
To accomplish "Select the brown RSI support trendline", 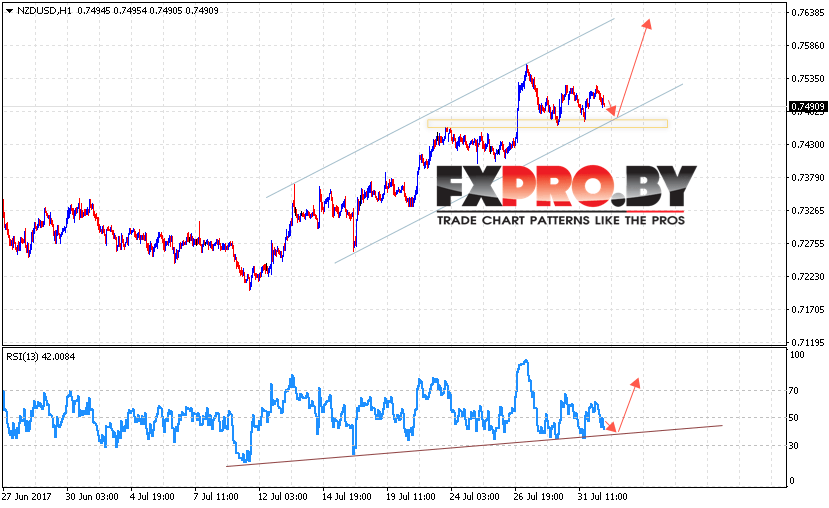I will click(x=474, y=446).
